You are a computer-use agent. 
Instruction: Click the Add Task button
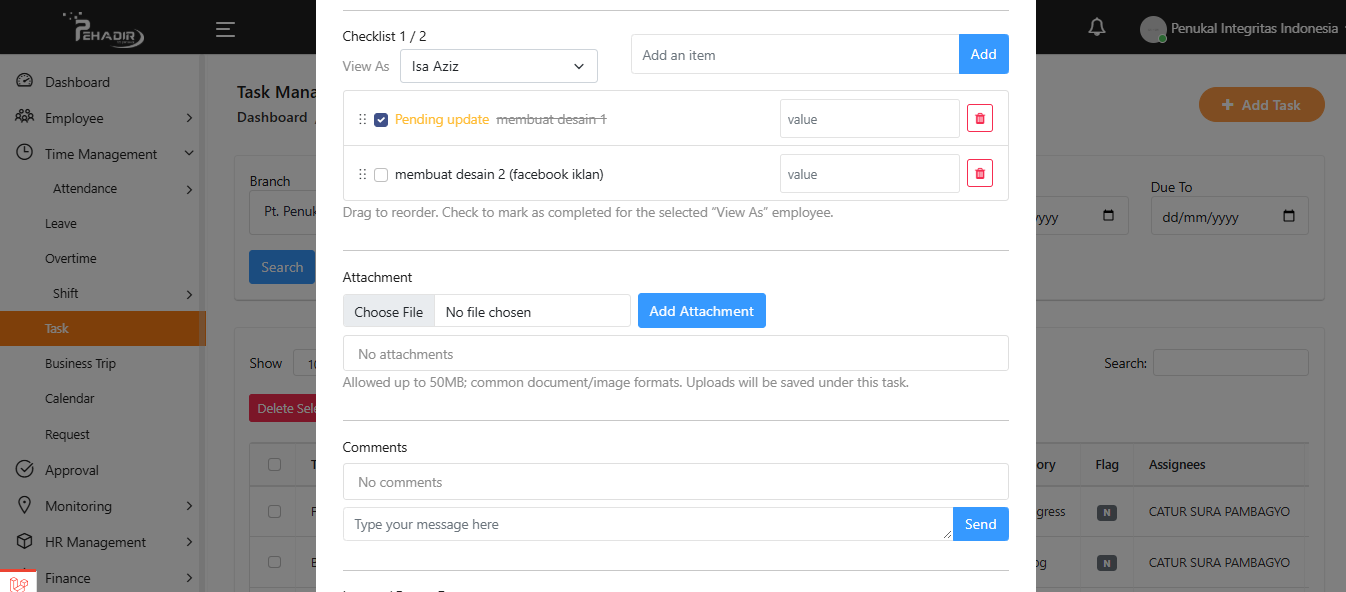pos(1262,105)
